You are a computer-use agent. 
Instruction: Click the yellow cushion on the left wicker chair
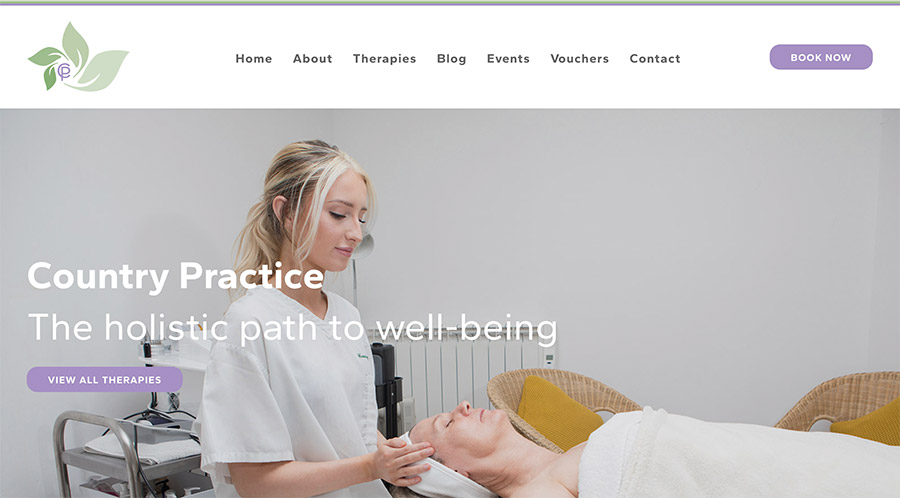[x=558, y=412]
